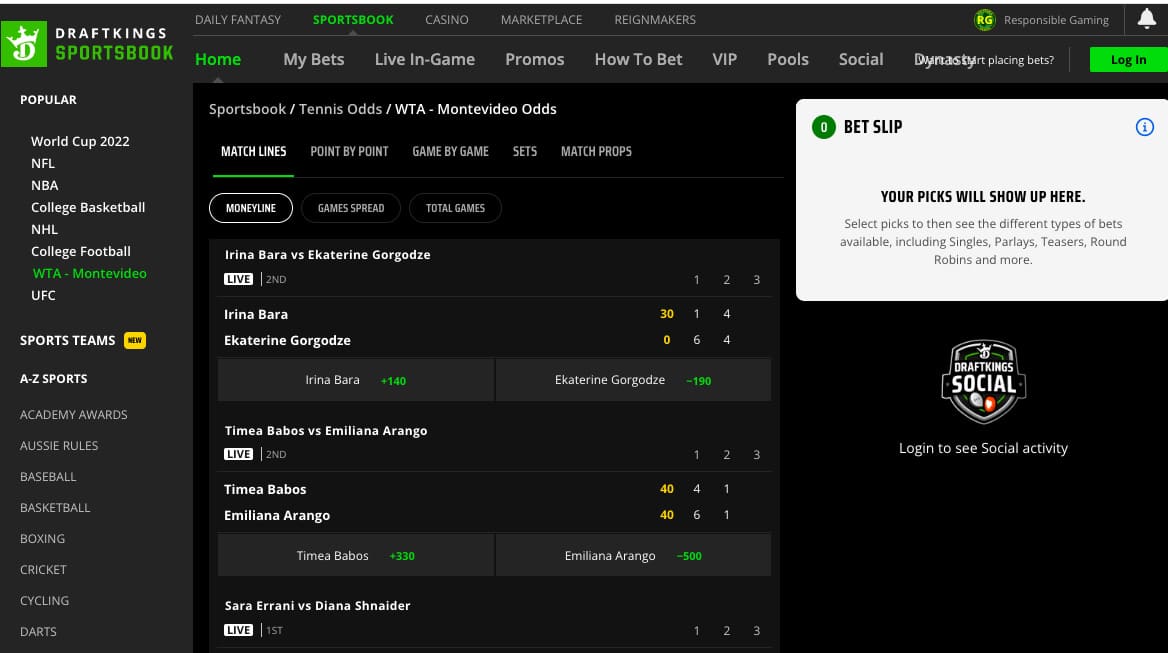This screenshot has width=1168, height=653.
Task: Open WTA - Montevideo in Popular list
Action: pos(89,273)
